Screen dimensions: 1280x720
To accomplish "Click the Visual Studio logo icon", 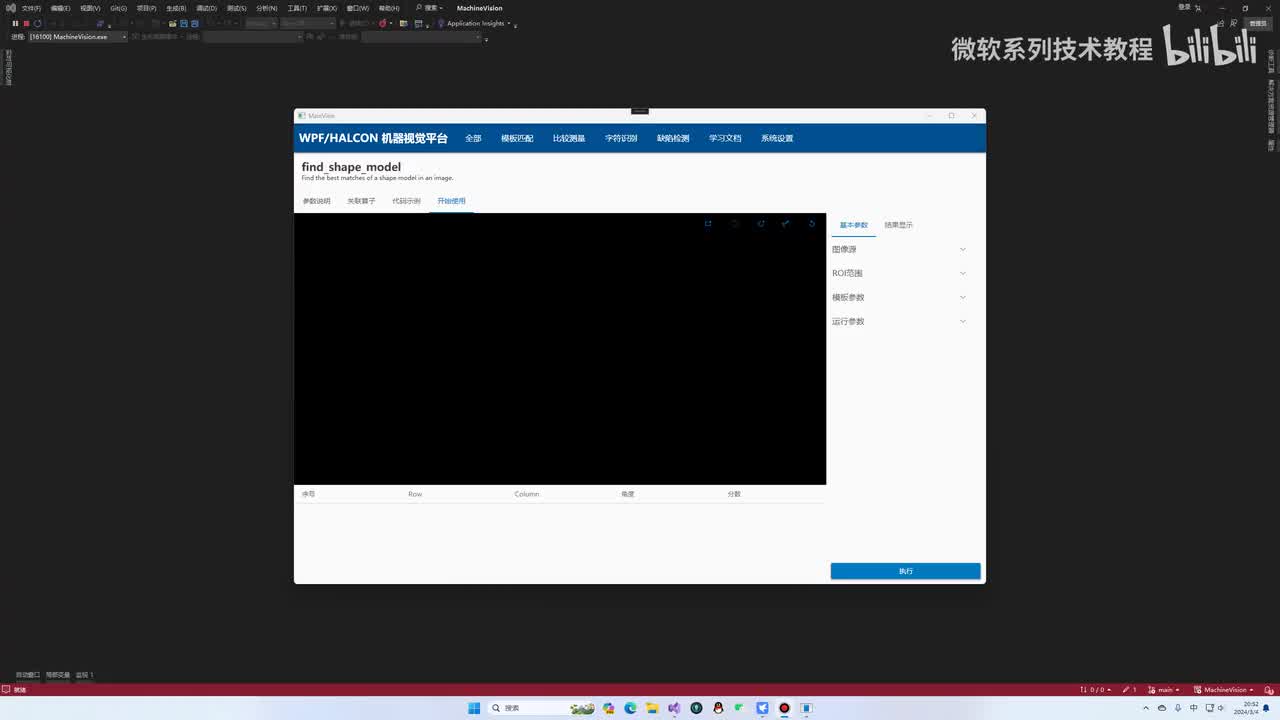I will pyautogui.click(x=9, y=8).
